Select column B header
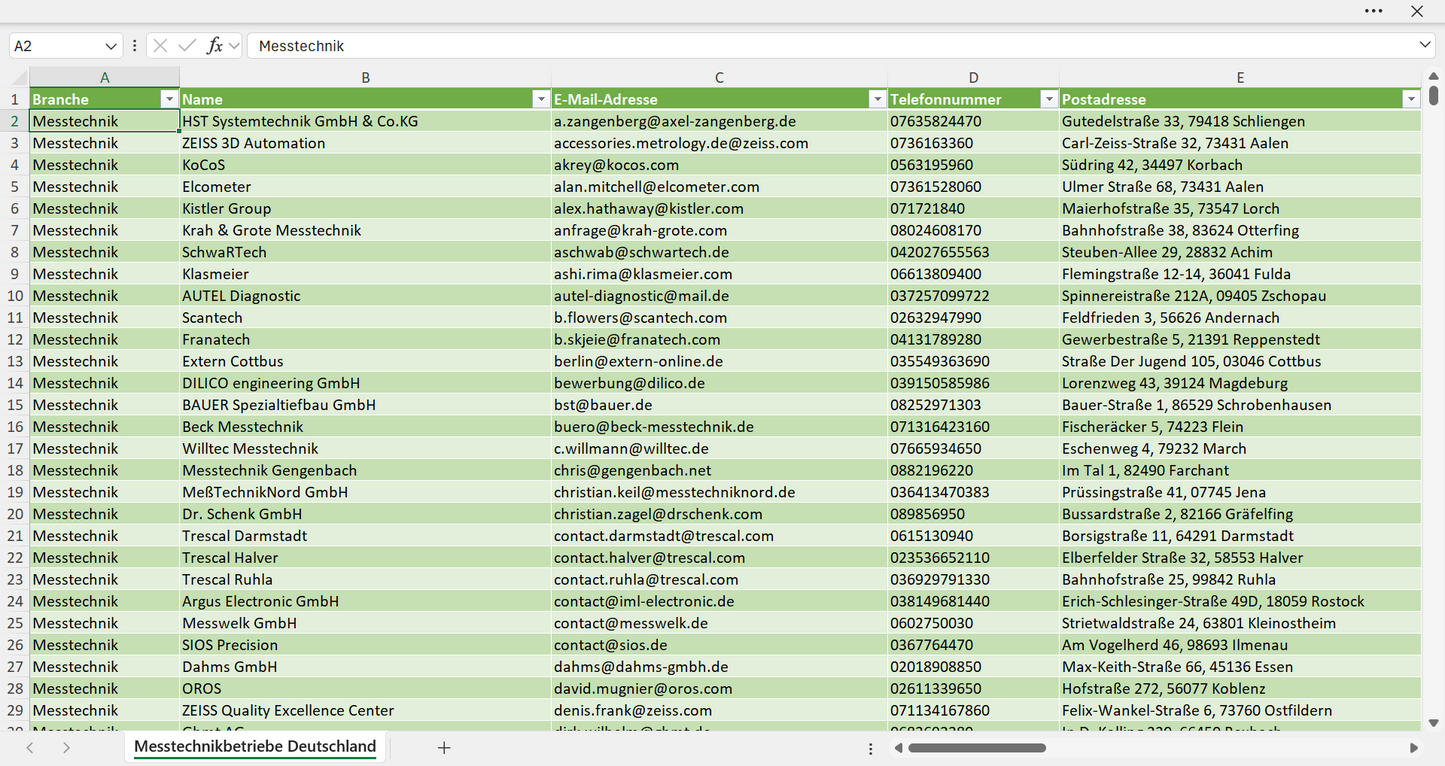1445x766 pixels. [x=366, y=77]
